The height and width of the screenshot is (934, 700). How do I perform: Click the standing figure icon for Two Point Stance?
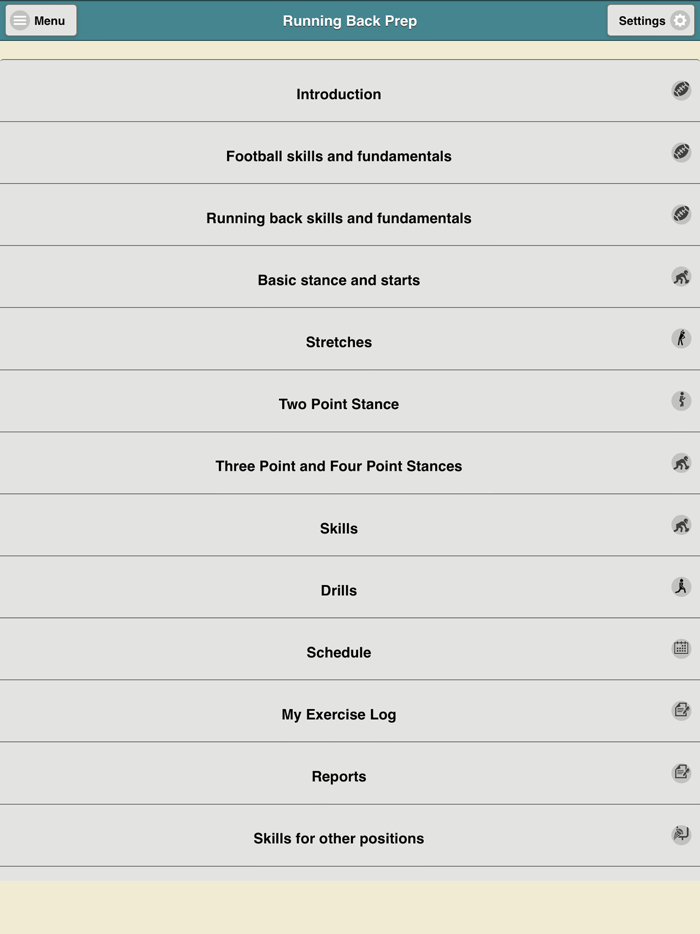681,401
